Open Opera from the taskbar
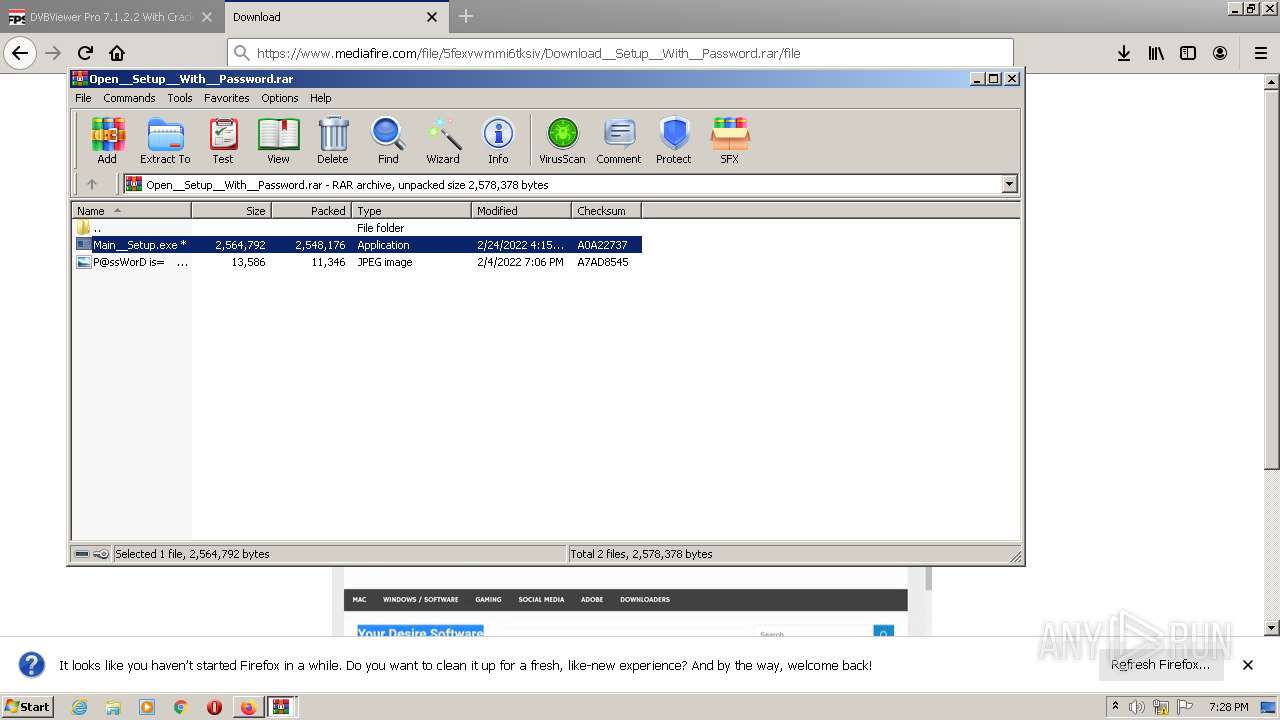Screen dimensions: 1280x720 coord(214,707)
